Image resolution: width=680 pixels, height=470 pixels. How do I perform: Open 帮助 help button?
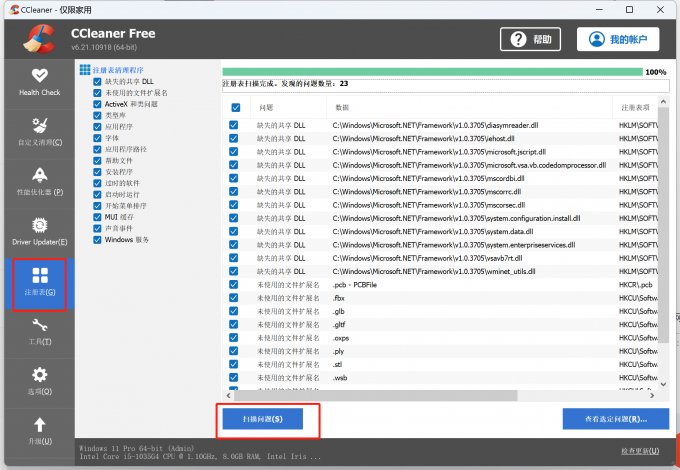pyautogui.click(x=530, y=39)
